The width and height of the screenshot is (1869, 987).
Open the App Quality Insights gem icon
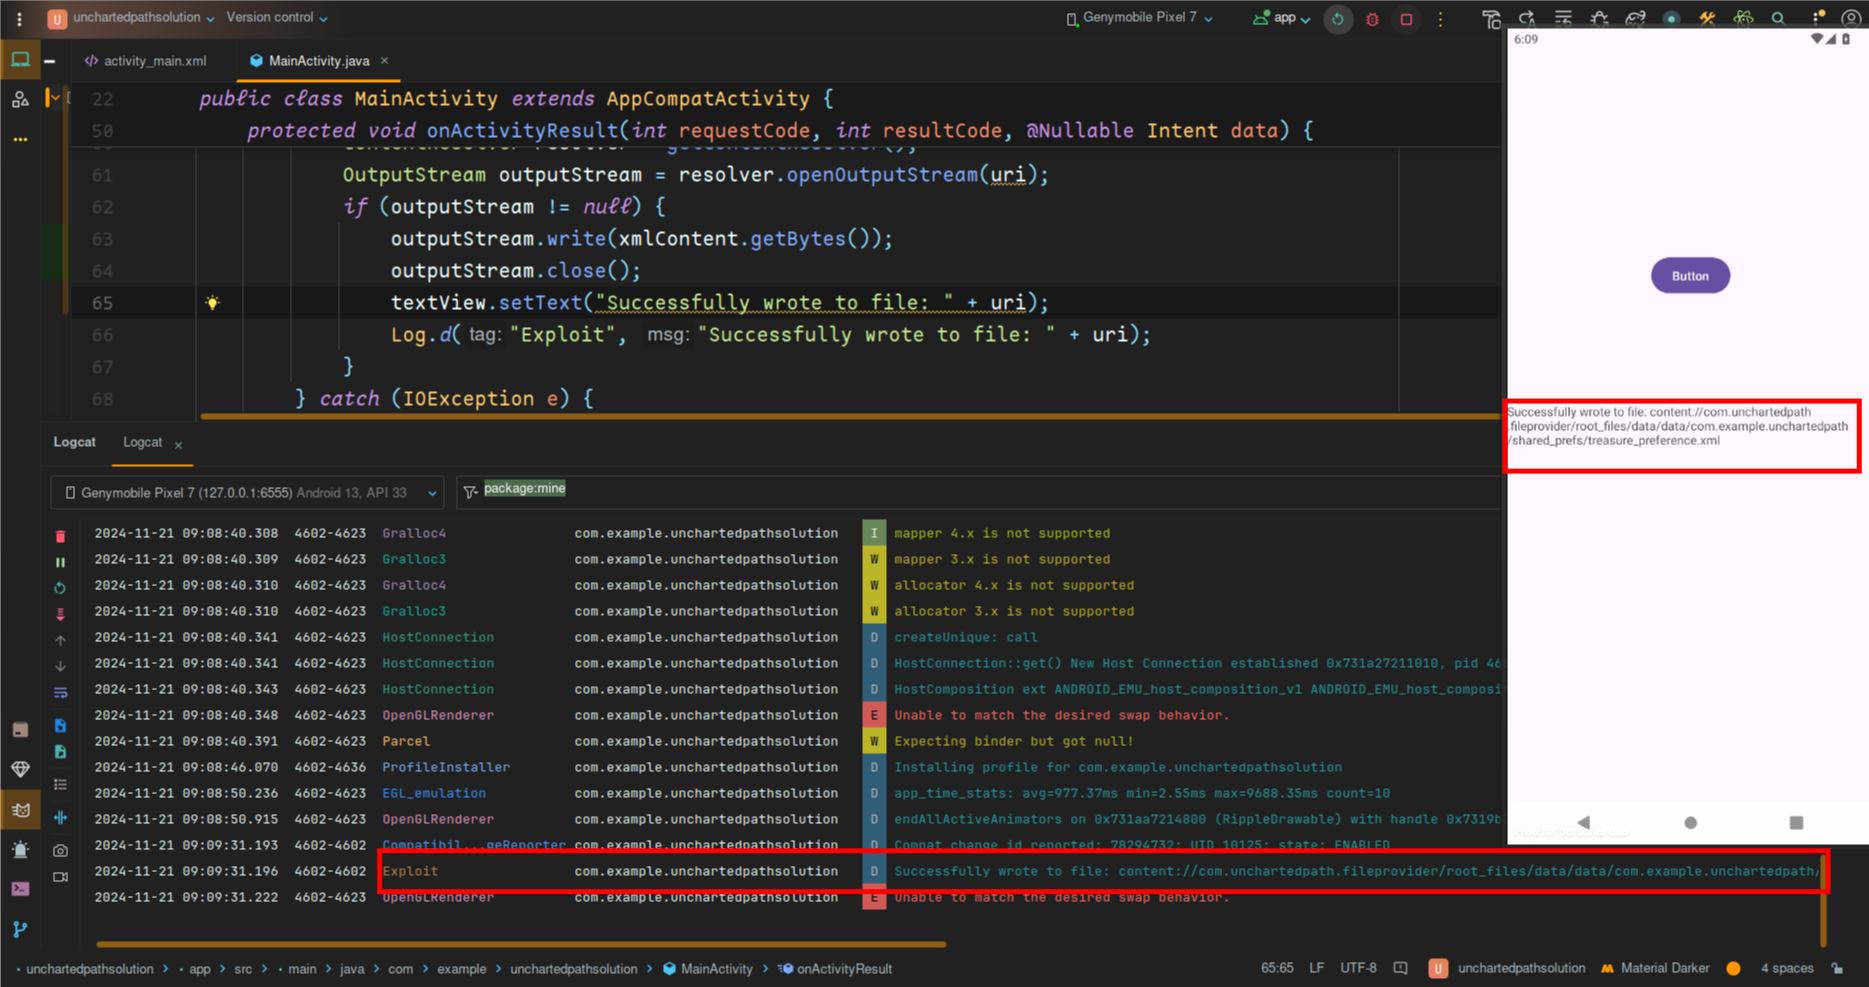[20, 769]
